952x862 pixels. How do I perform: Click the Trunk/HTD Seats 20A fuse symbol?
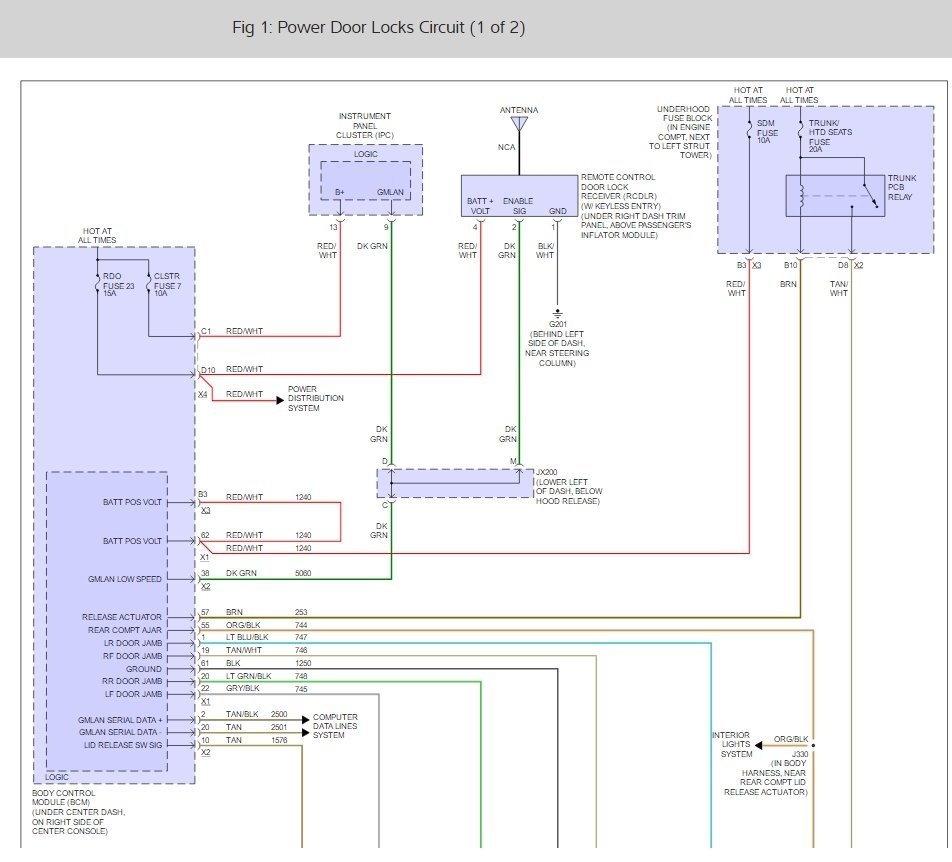click(800, 127)
